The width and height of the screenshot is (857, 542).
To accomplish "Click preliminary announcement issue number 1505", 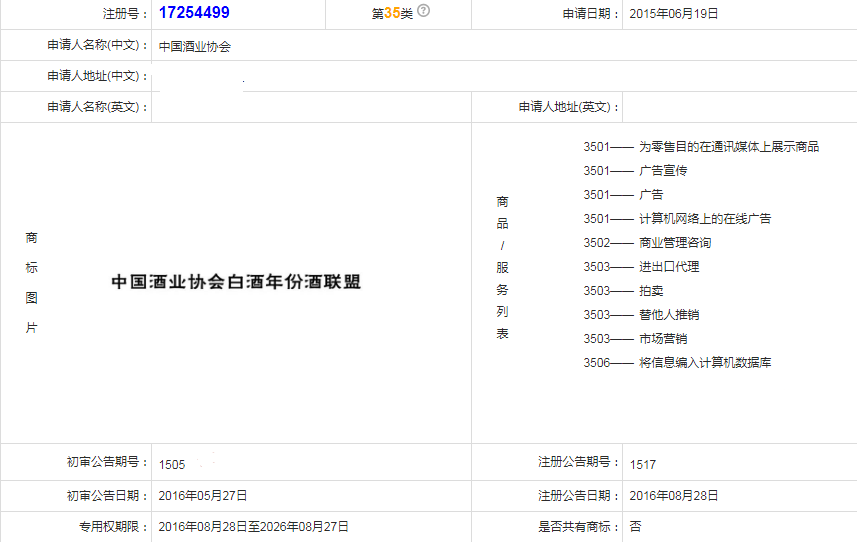I will pyautogui.click(x=172, y=464).
